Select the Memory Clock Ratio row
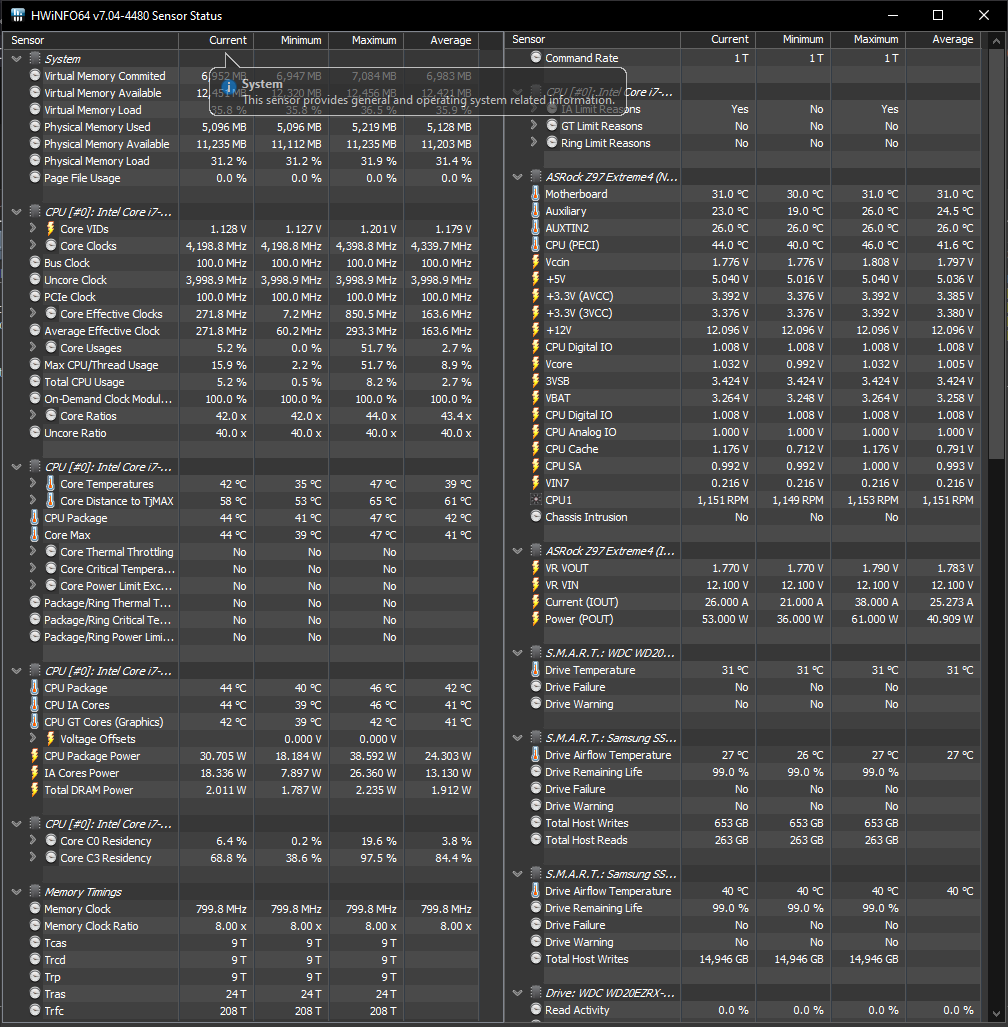This screenshot has height=1027, width=1008. pos(240,926)
